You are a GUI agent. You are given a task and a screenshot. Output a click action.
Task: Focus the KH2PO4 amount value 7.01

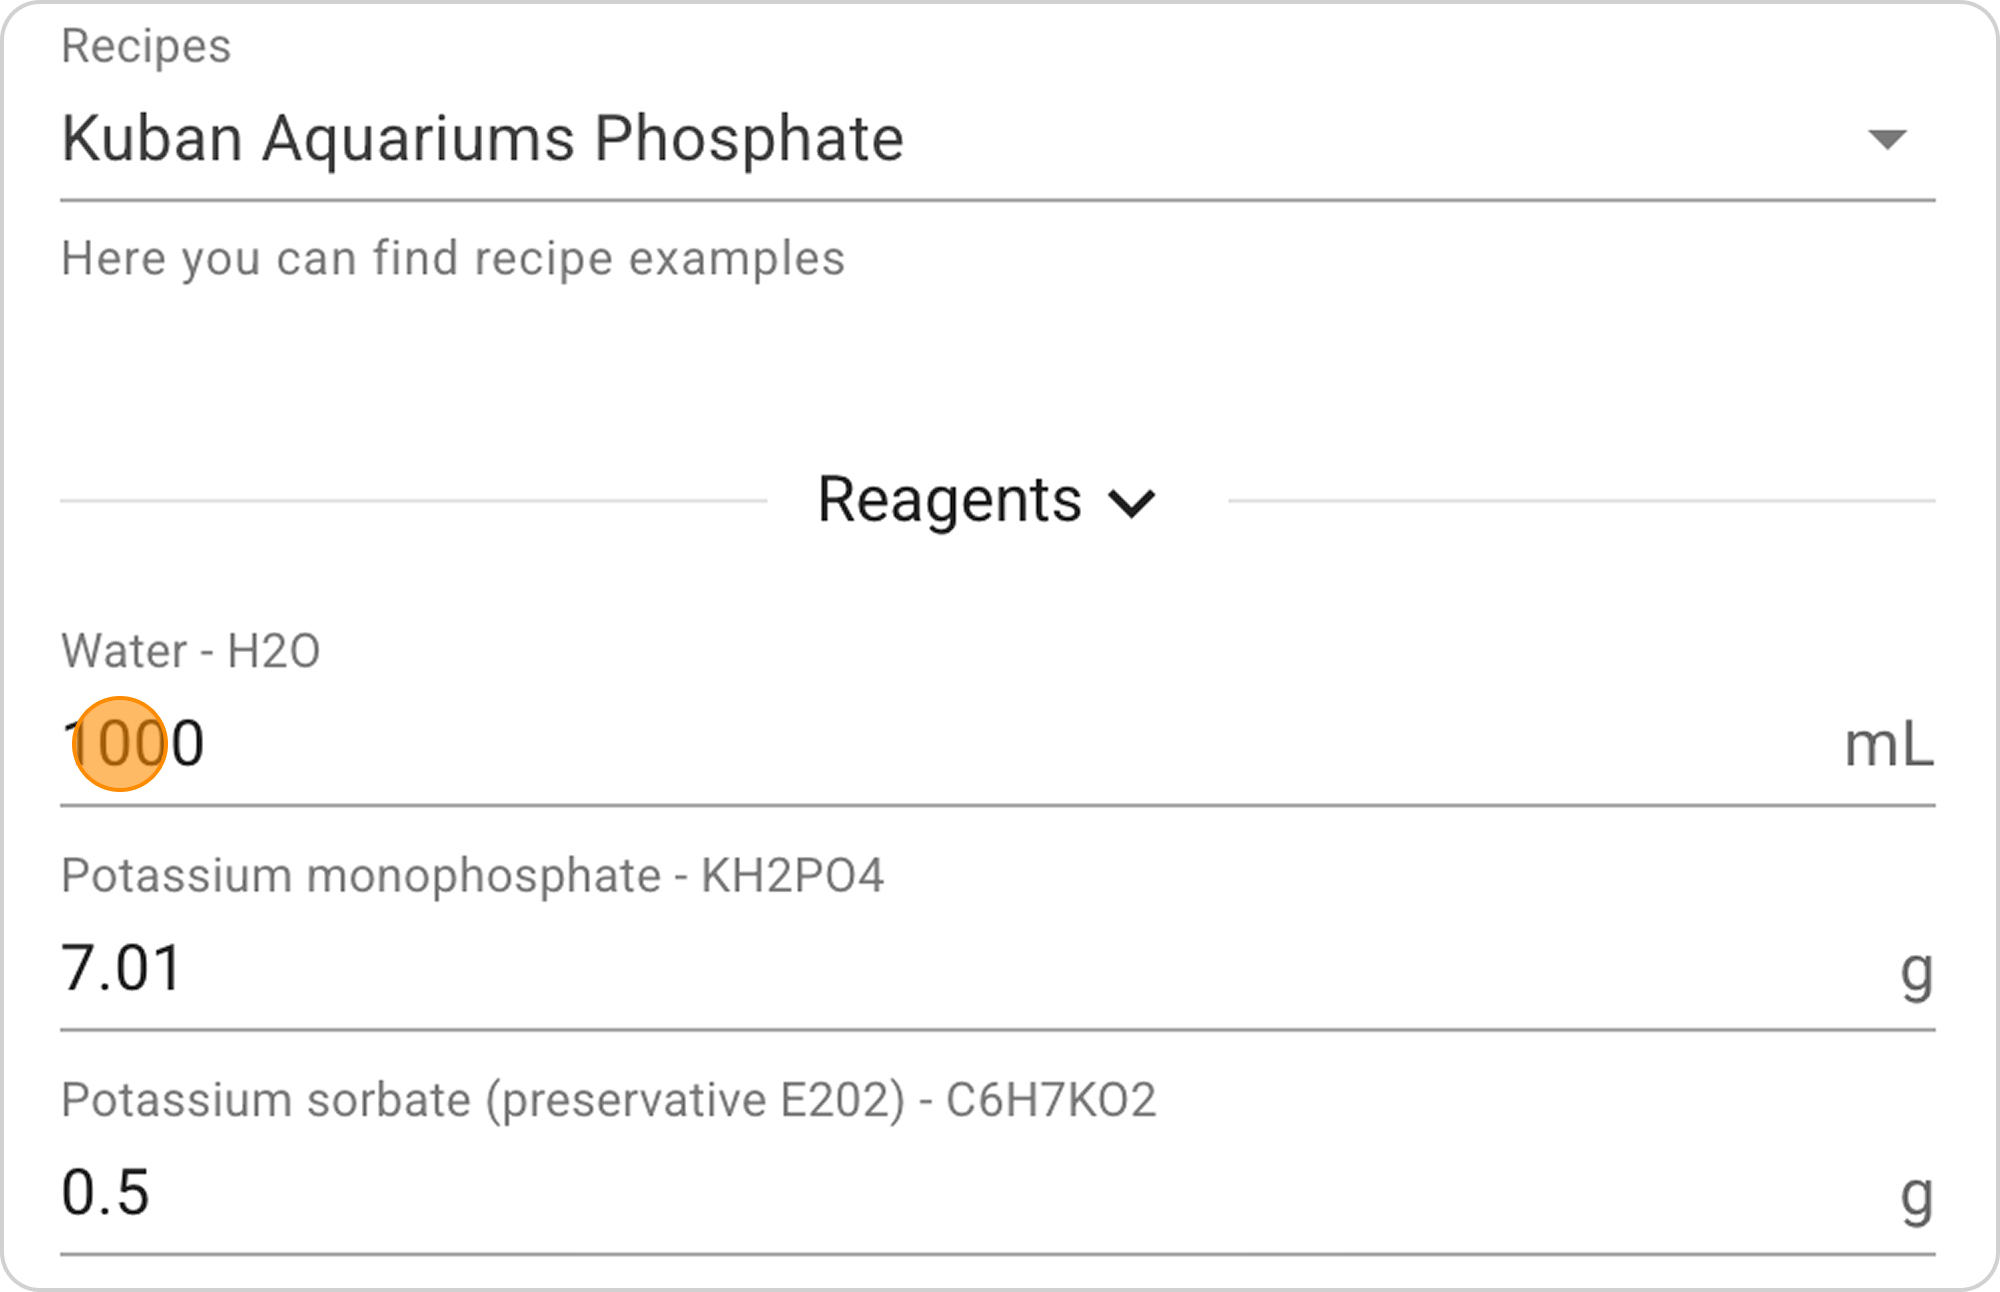coord(121,968)
